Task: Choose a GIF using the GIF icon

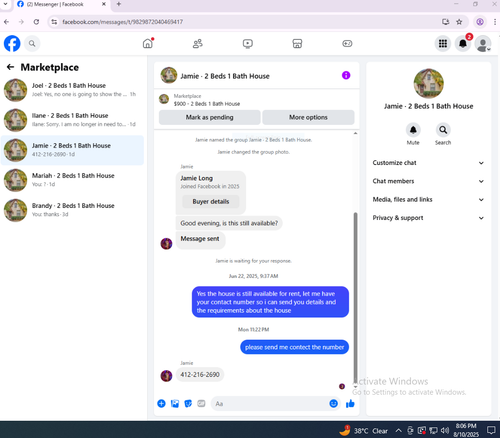Action: click(x=201, y=404)
